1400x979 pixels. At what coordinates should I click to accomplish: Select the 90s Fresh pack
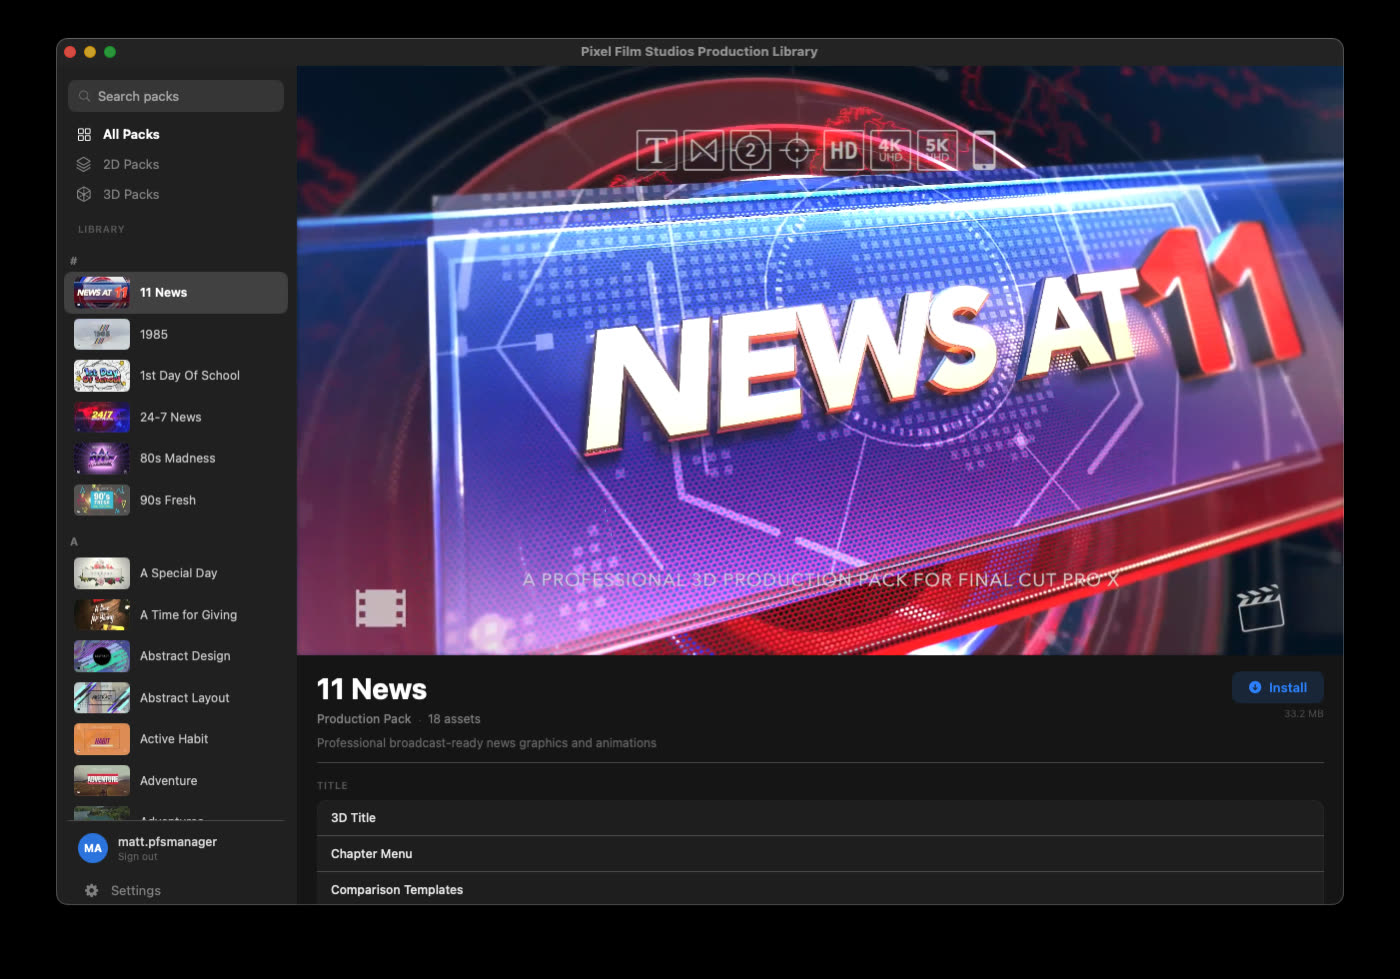[x=176, y=500]
